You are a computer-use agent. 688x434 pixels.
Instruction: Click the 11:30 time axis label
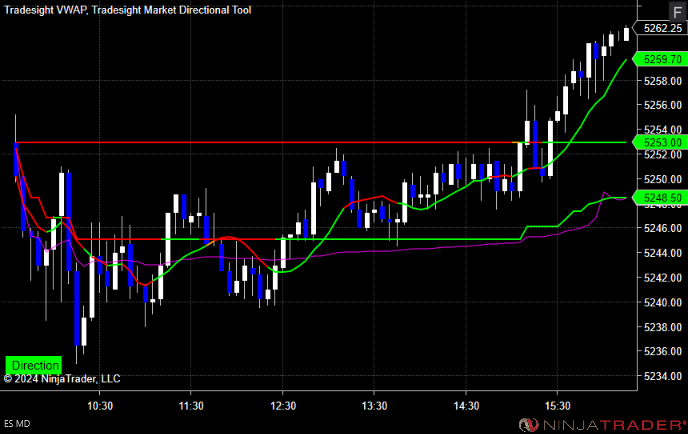(x=191, y=406)
